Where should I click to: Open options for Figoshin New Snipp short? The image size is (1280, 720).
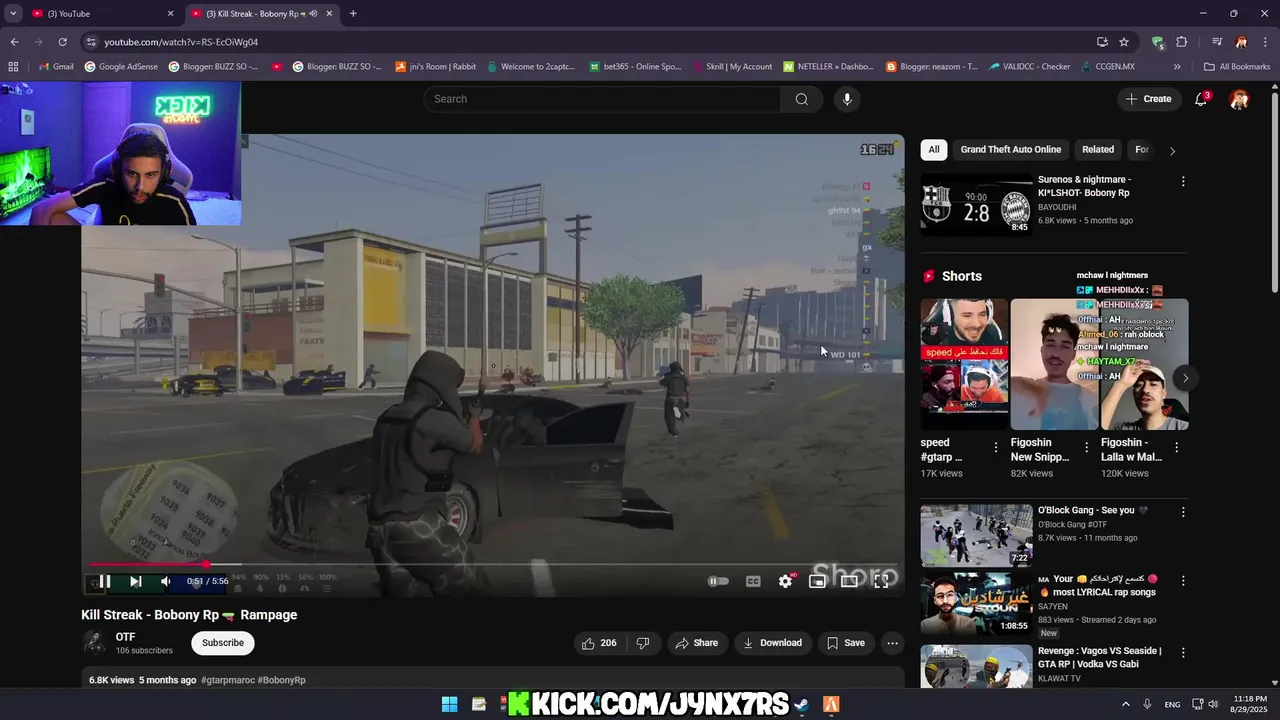(x=1086, y=448)
